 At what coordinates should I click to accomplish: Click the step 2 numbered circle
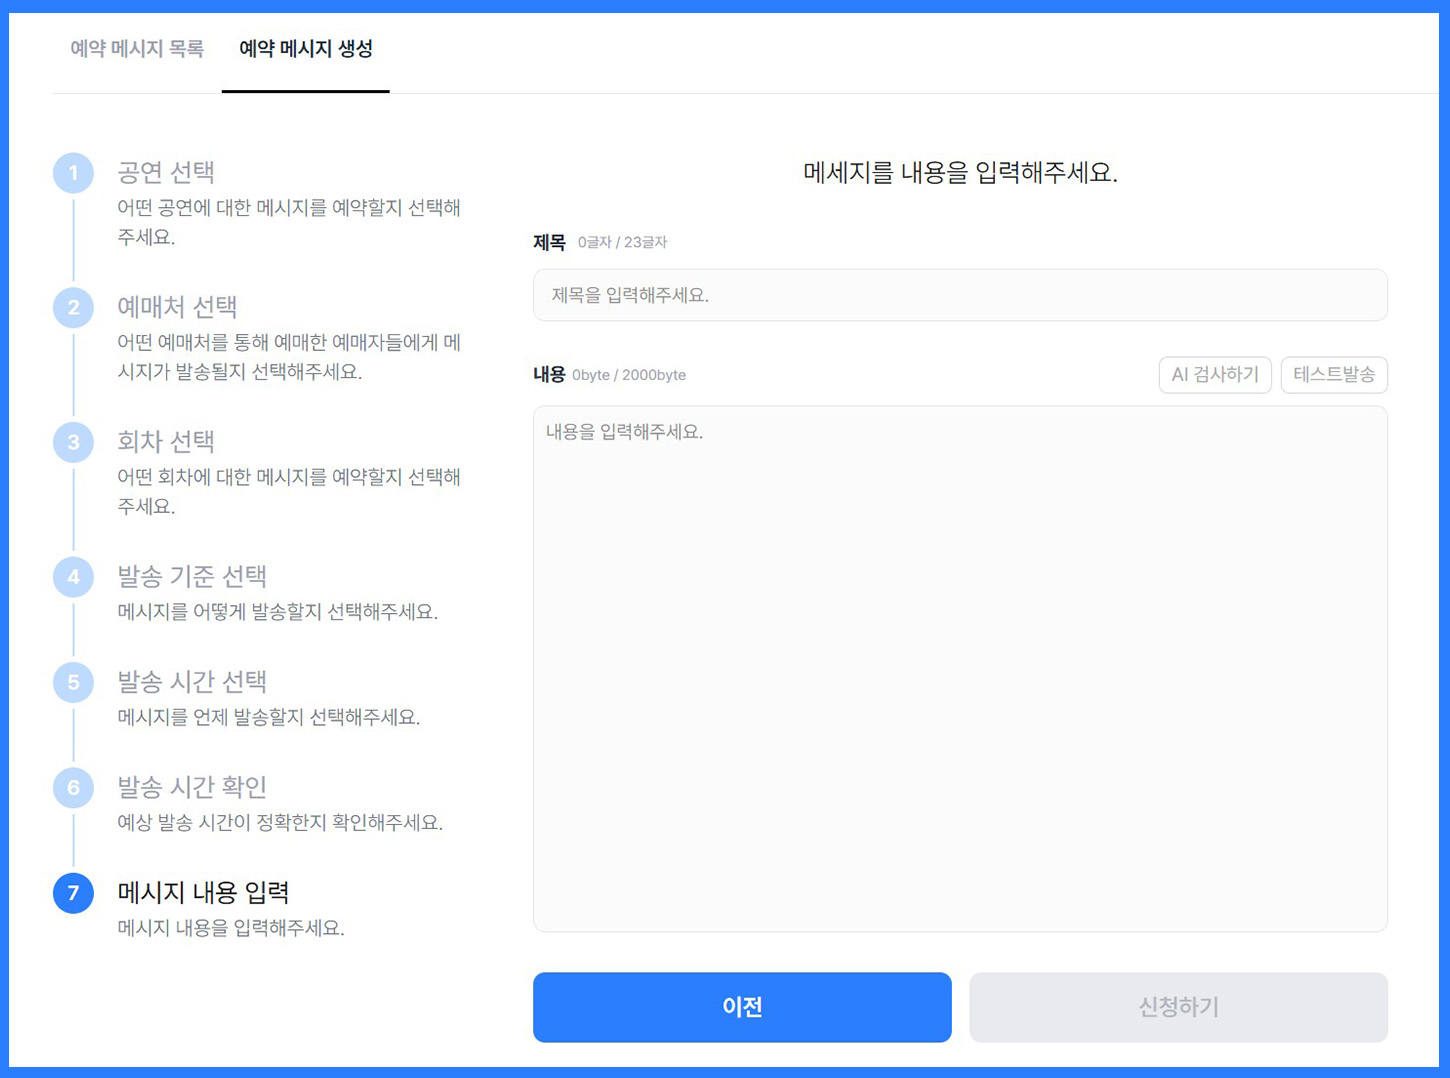[x=73, y=308]
